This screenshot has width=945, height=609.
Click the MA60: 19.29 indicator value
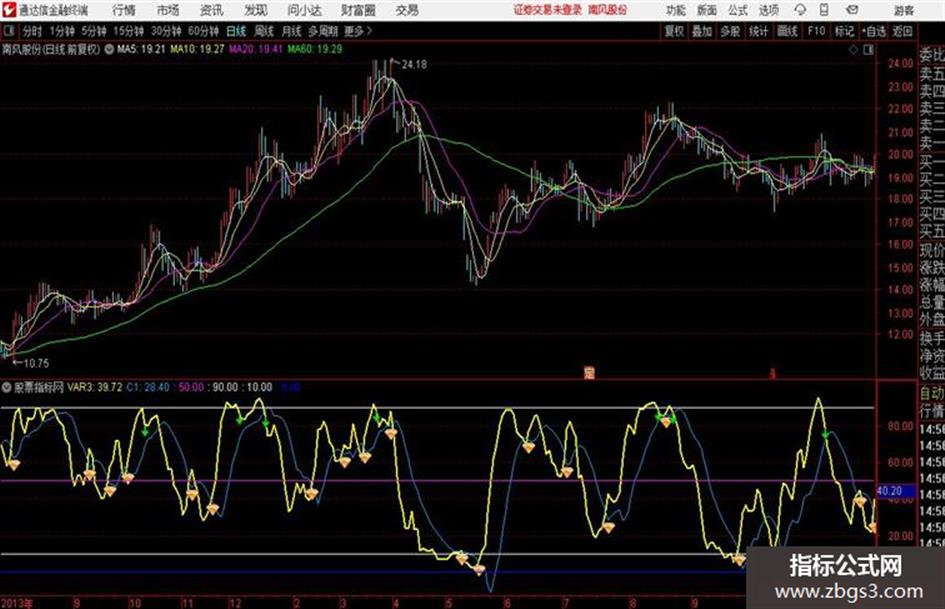point(315,49)
